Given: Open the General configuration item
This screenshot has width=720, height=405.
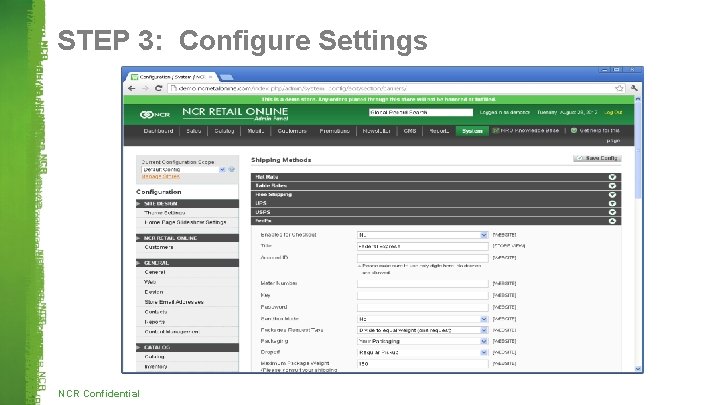Looking at the screenshot, I should coord(155,272).
